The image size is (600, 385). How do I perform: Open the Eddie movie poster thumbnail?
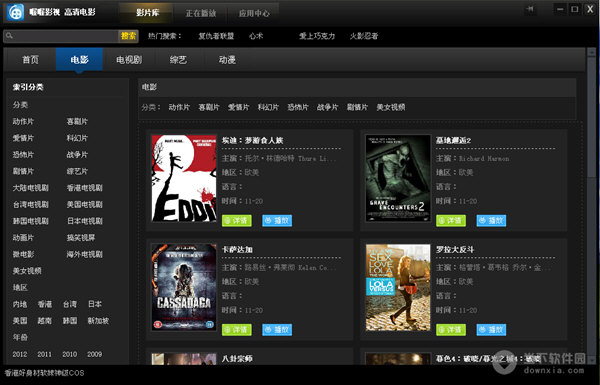pyautogui.click(x=184, y=178)
